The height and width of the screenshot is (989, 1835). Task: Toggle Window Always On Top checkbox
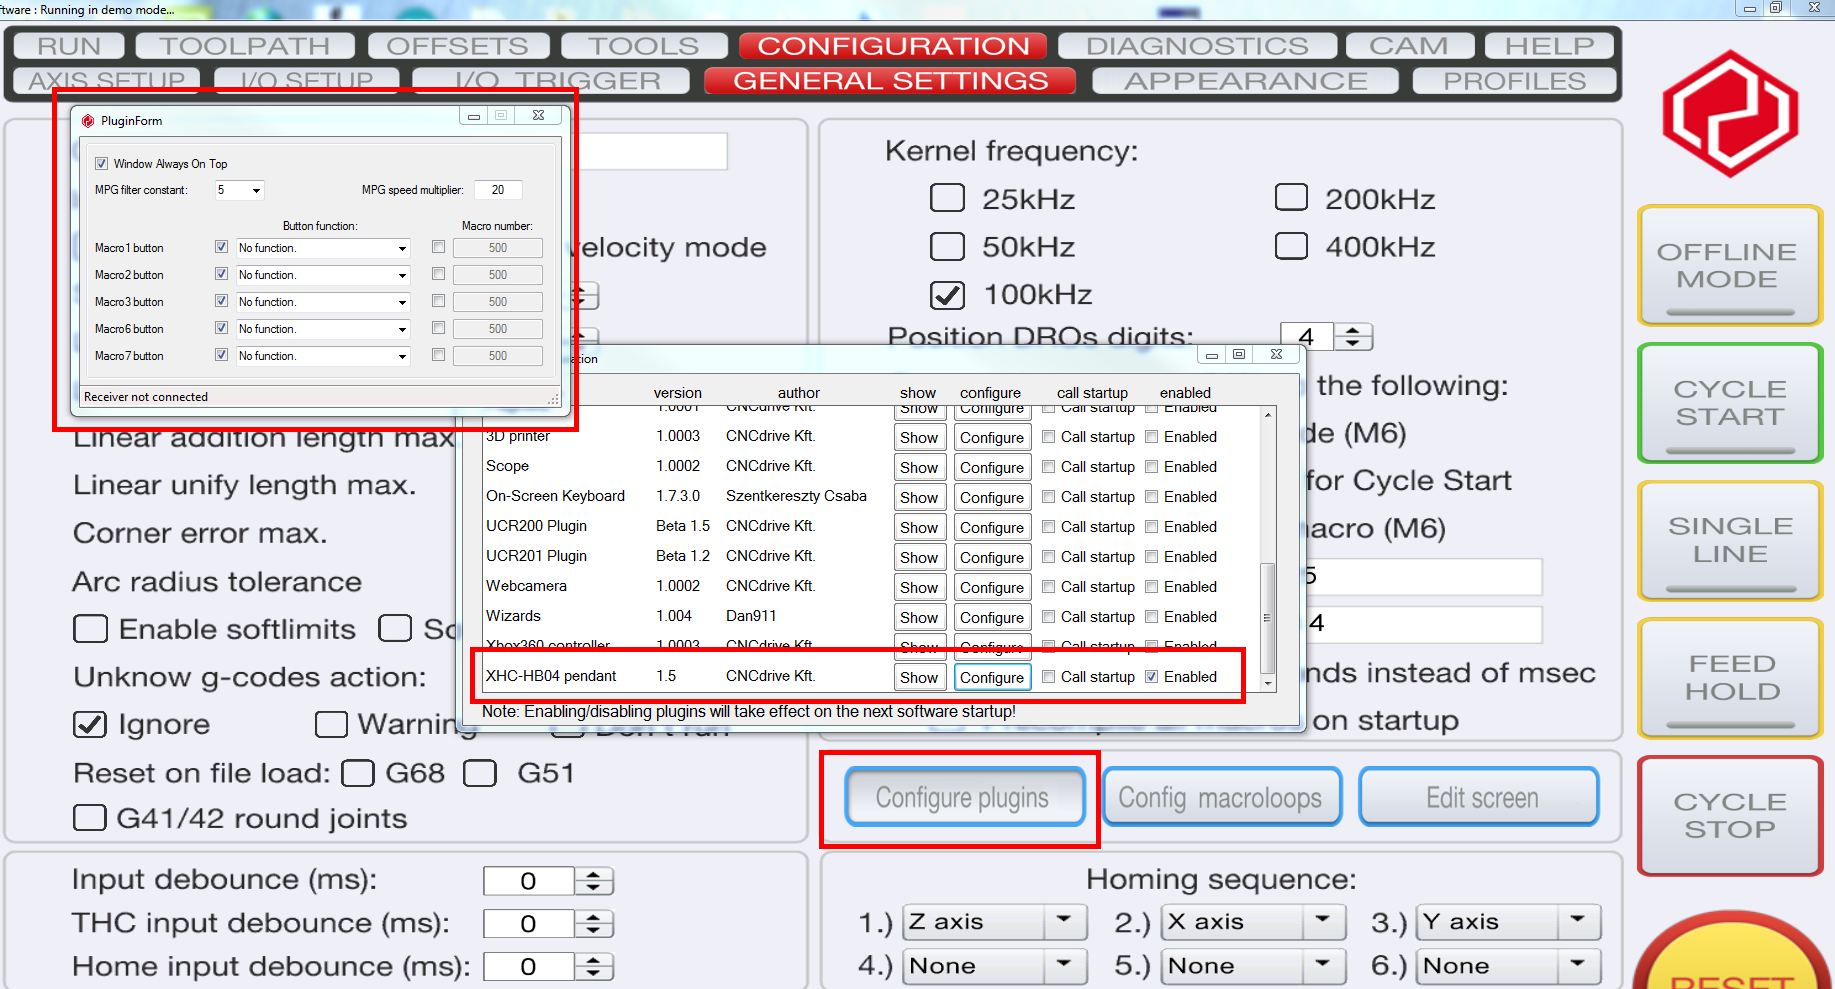coord(101,164)
